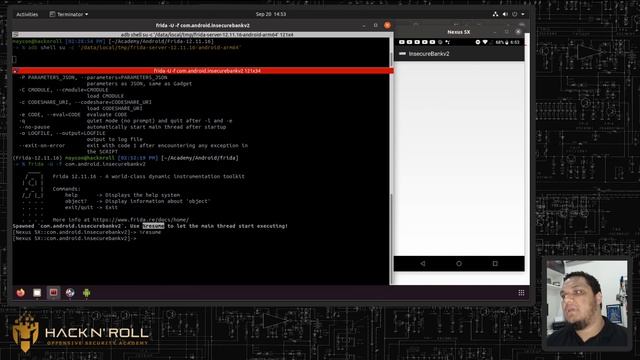Viewport: 640px width, 360px height.
Task: Open the green Android icon in dock
Action: coord(87,293)
